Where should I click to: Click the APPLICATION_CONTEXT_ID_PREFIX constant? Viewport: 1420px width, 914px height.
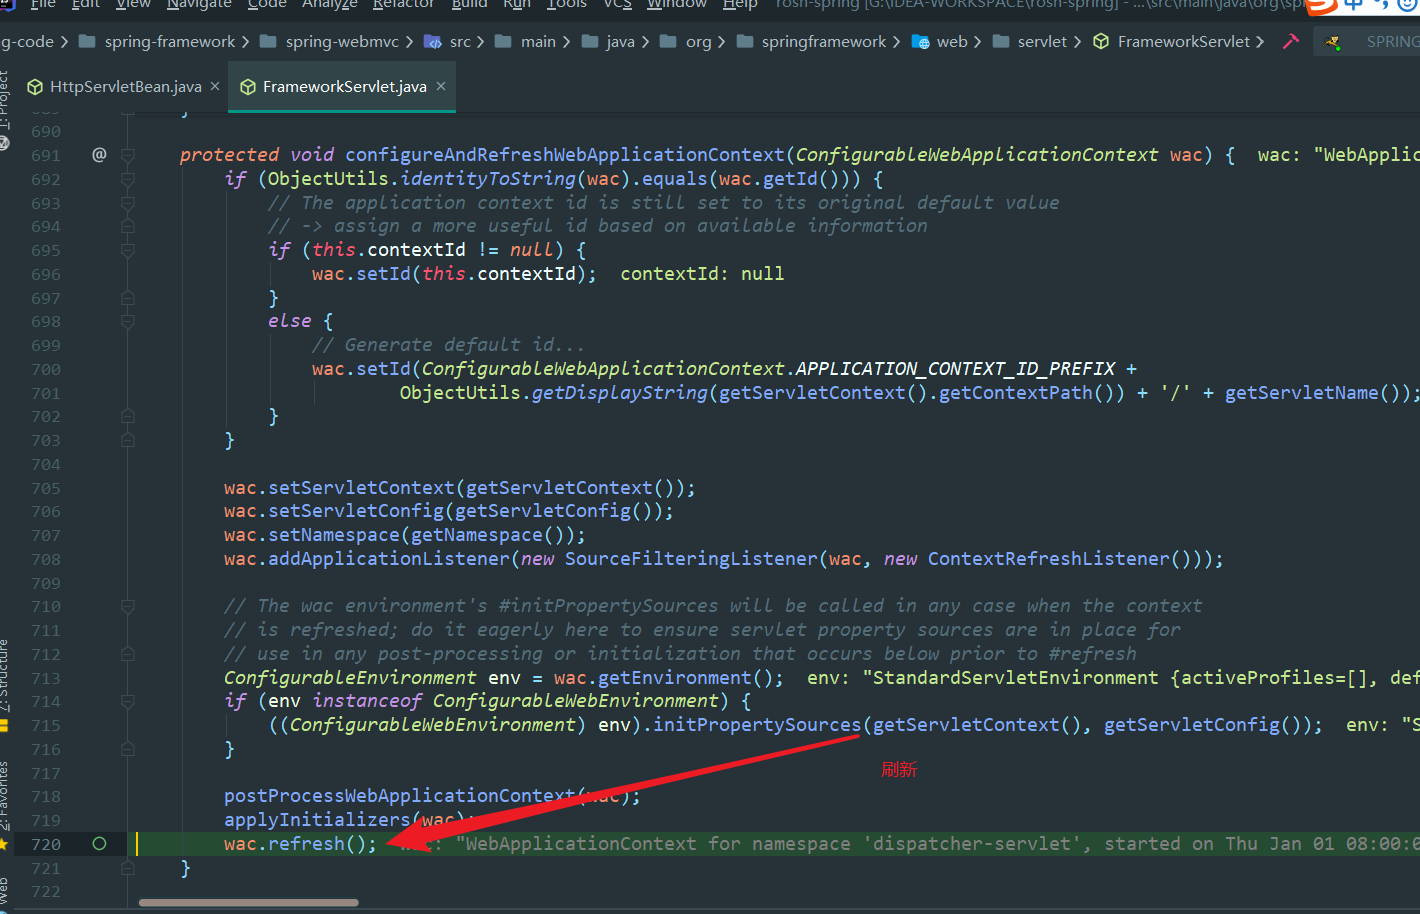[x=955, y=368]
